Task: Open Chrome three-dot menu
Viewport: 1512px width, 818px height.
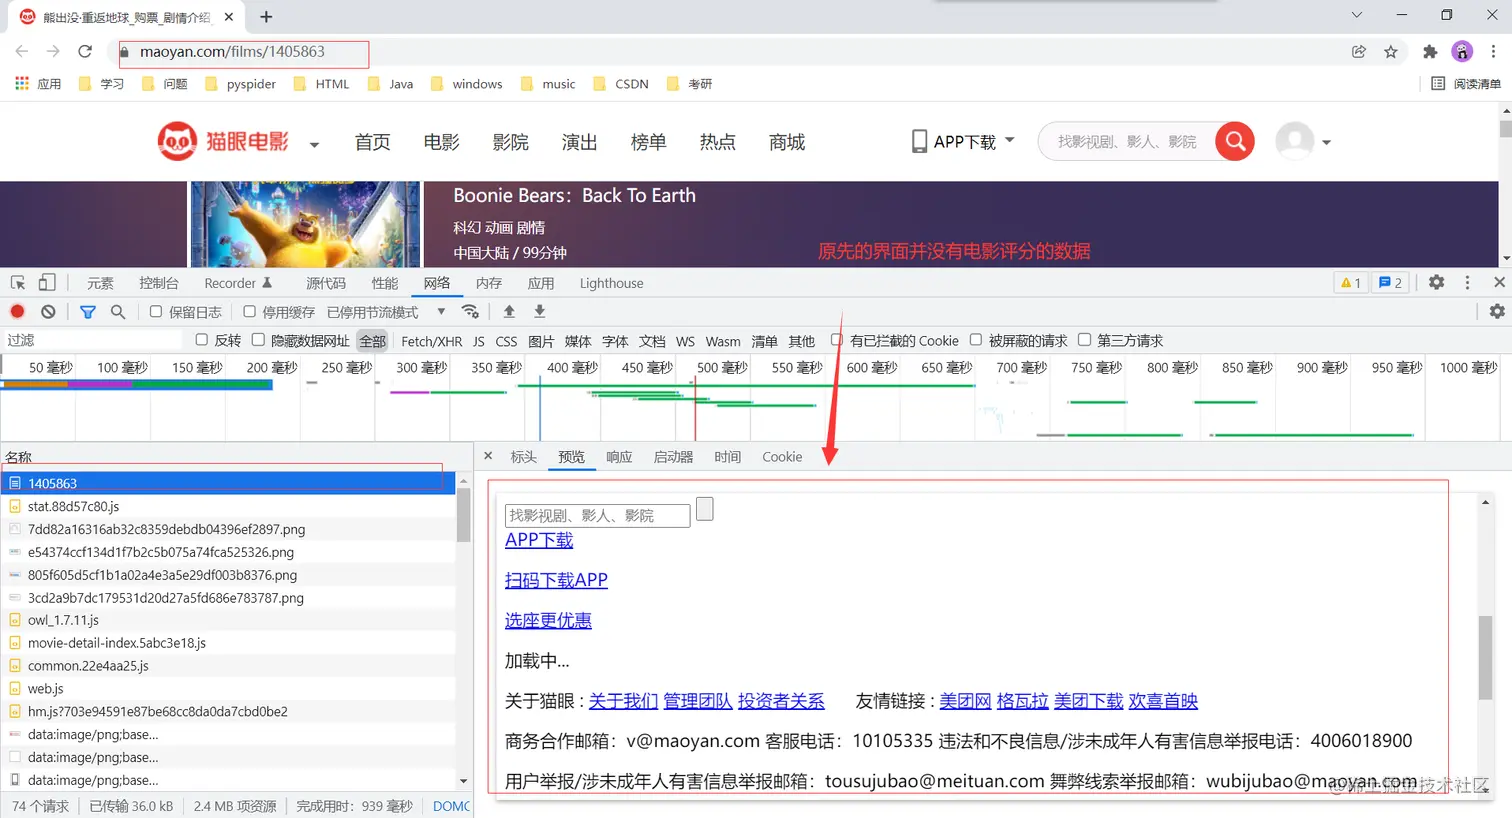Action: [x=1493, y=52]
